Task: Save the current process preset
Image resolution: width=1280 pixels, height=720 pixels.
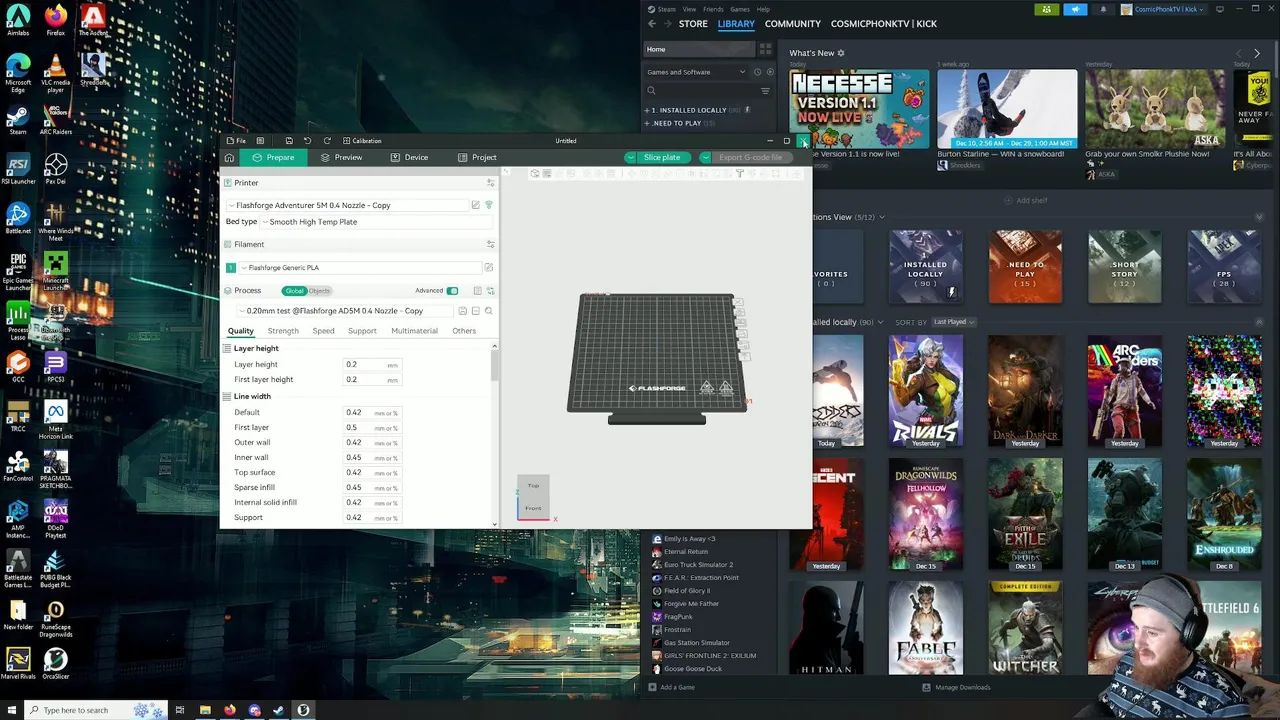Action: tap(463, 311)
